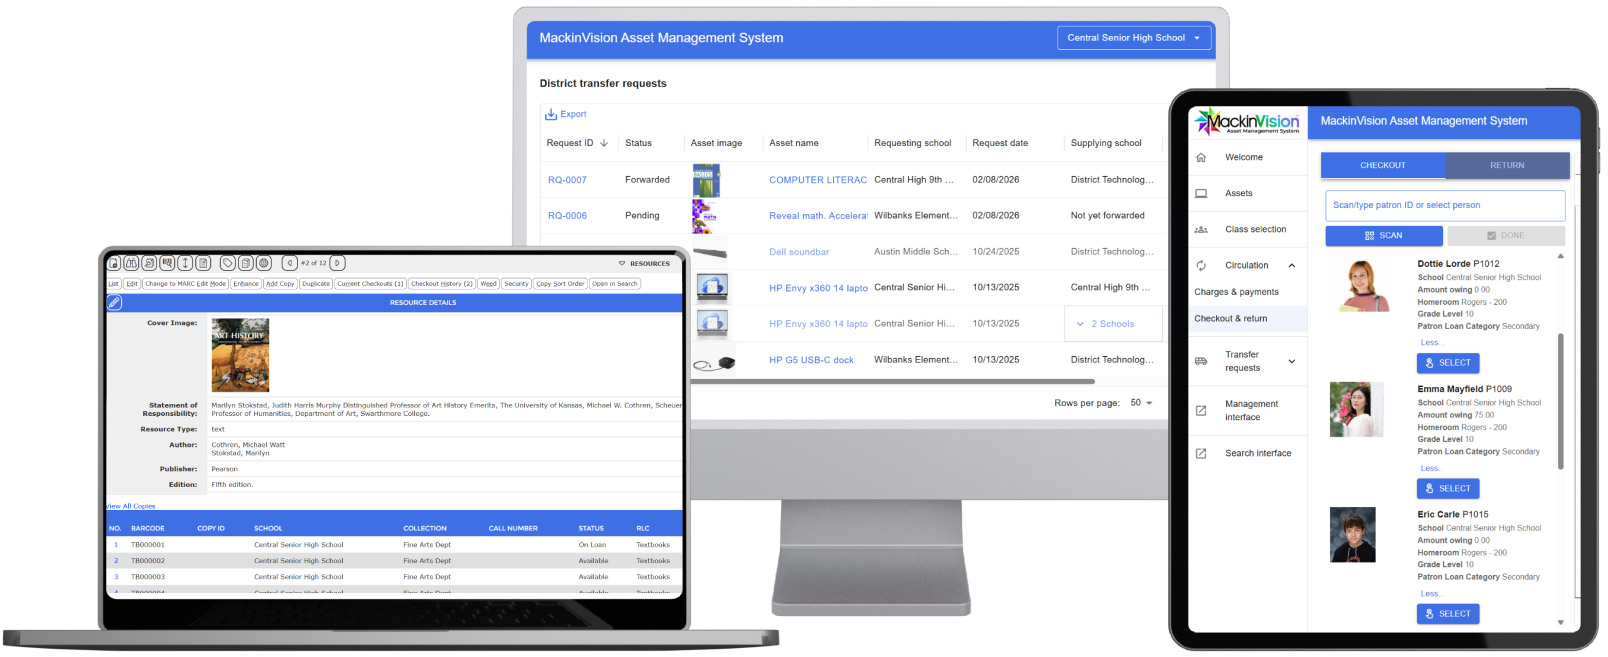Click the pencil edit icon beside Resource Details
1608x657 pixels.
click(114, 302)
